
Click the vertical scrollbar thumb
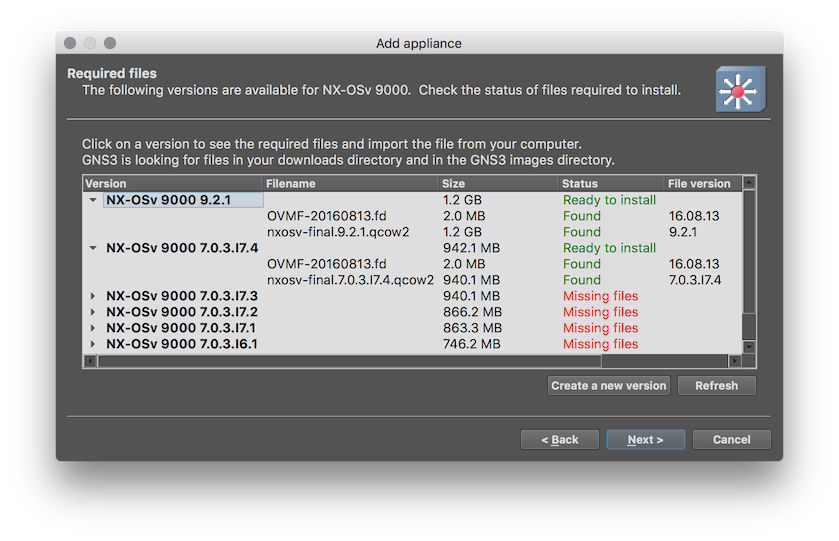[749, 252]
